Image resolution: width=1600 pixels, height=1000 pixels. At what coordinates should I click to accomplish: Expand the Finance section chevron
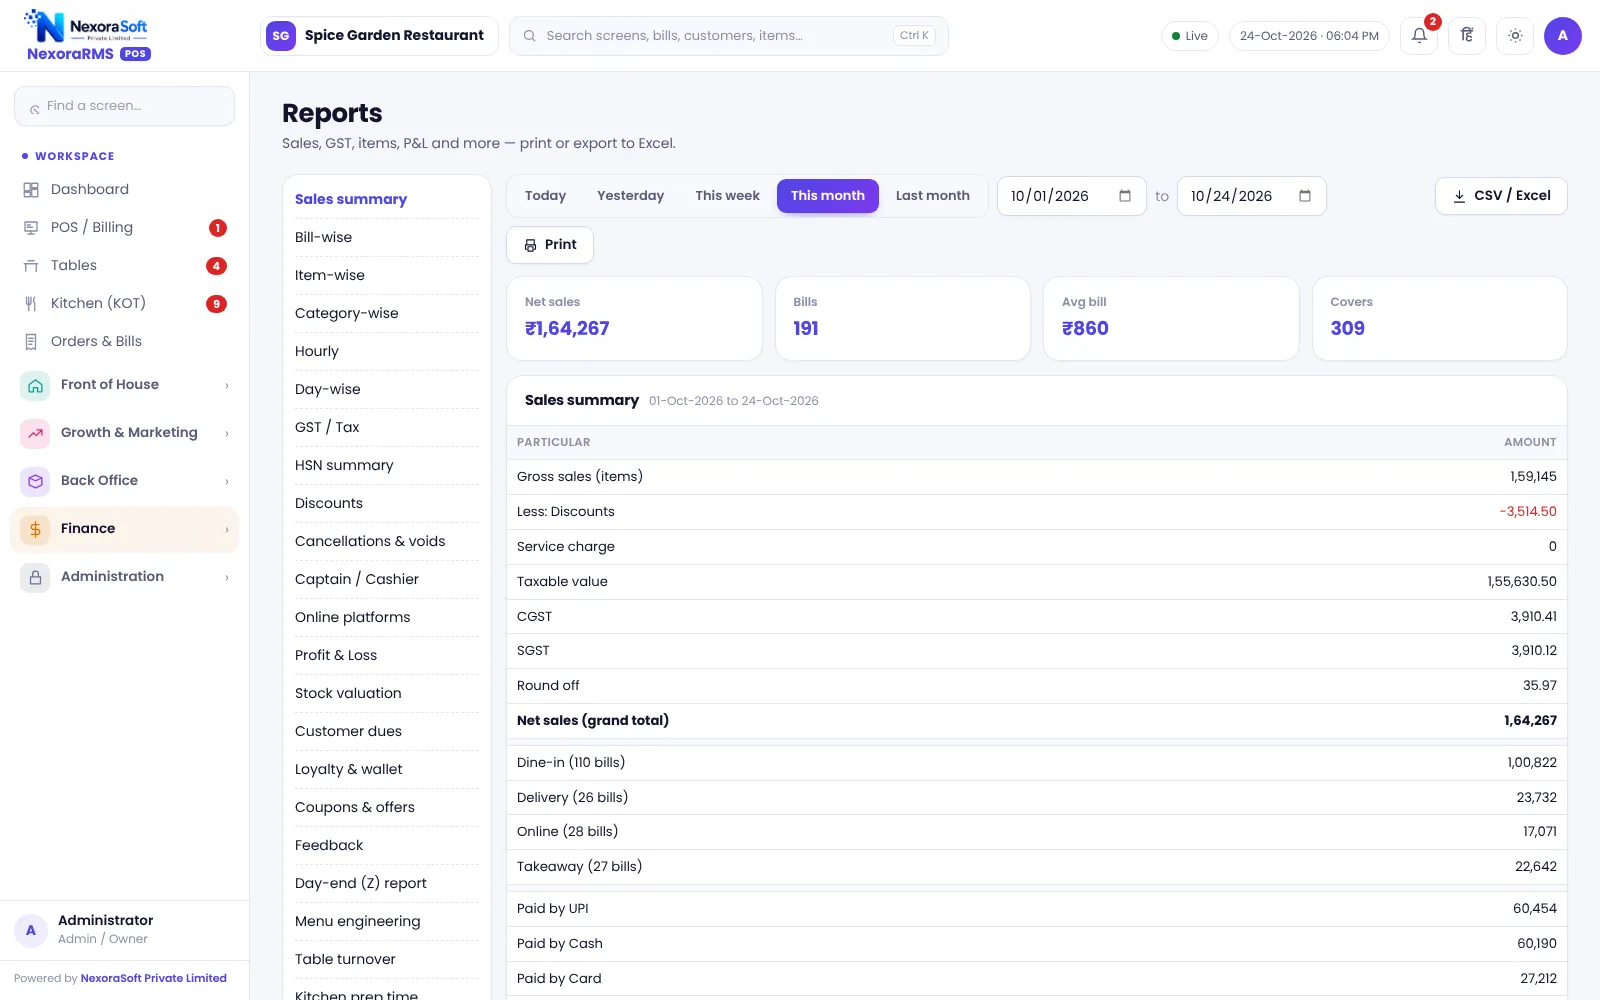[x=227, y=530]
